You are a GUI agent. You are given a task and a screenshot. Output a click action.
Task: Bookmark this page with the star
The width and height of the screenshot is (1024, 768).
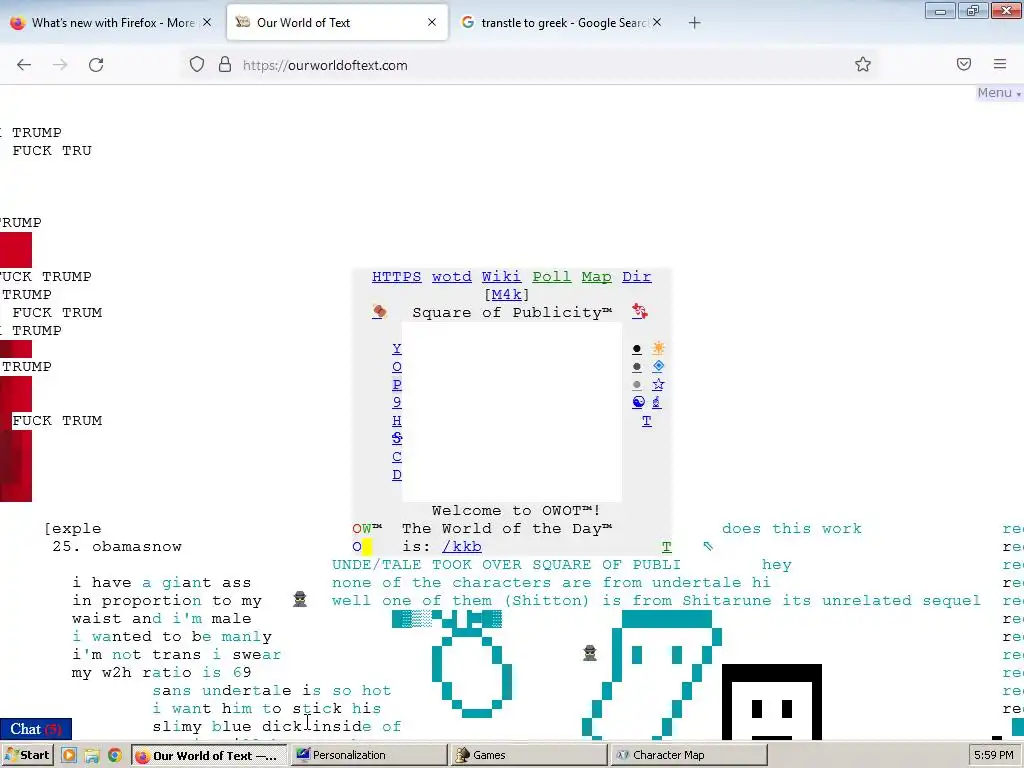863,65
